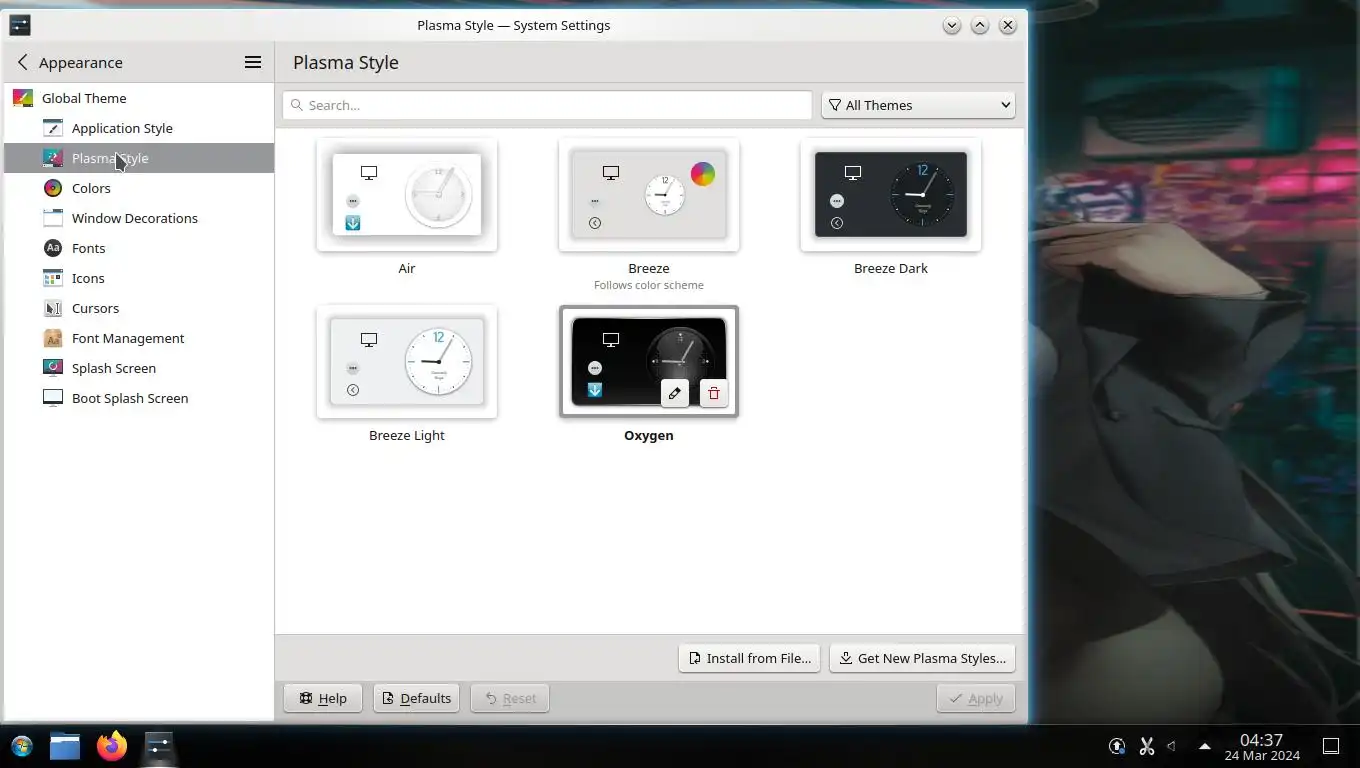Open the hamburger menu in sidebar header

tap(253, 62)
